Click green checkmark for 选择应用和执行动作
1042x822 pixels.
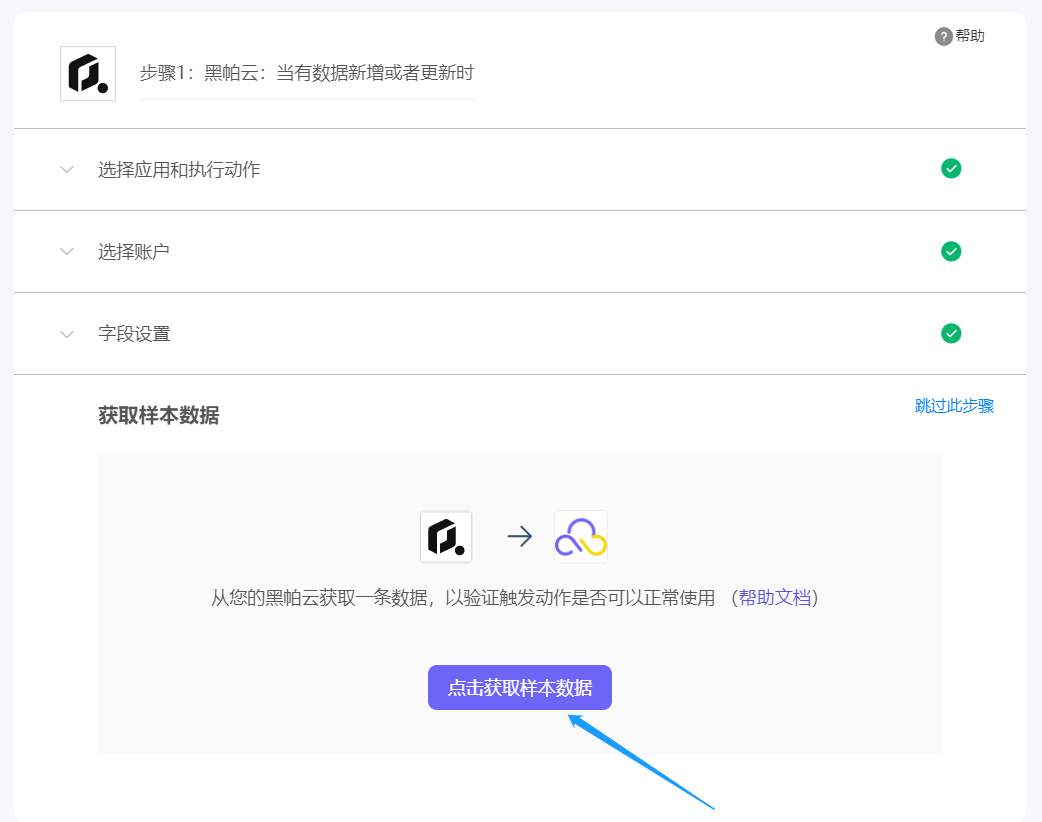click(x=951, y=169)
